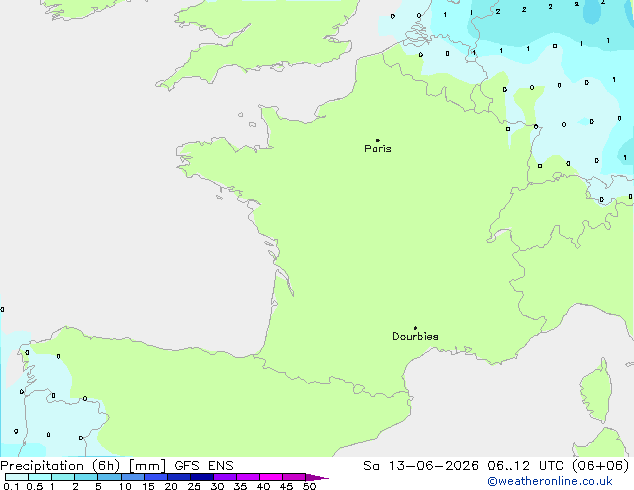This screenshot has height=490, width=634.
Task: Pick the 45–50 mm legend swatch
Action: tap(294, 477)
